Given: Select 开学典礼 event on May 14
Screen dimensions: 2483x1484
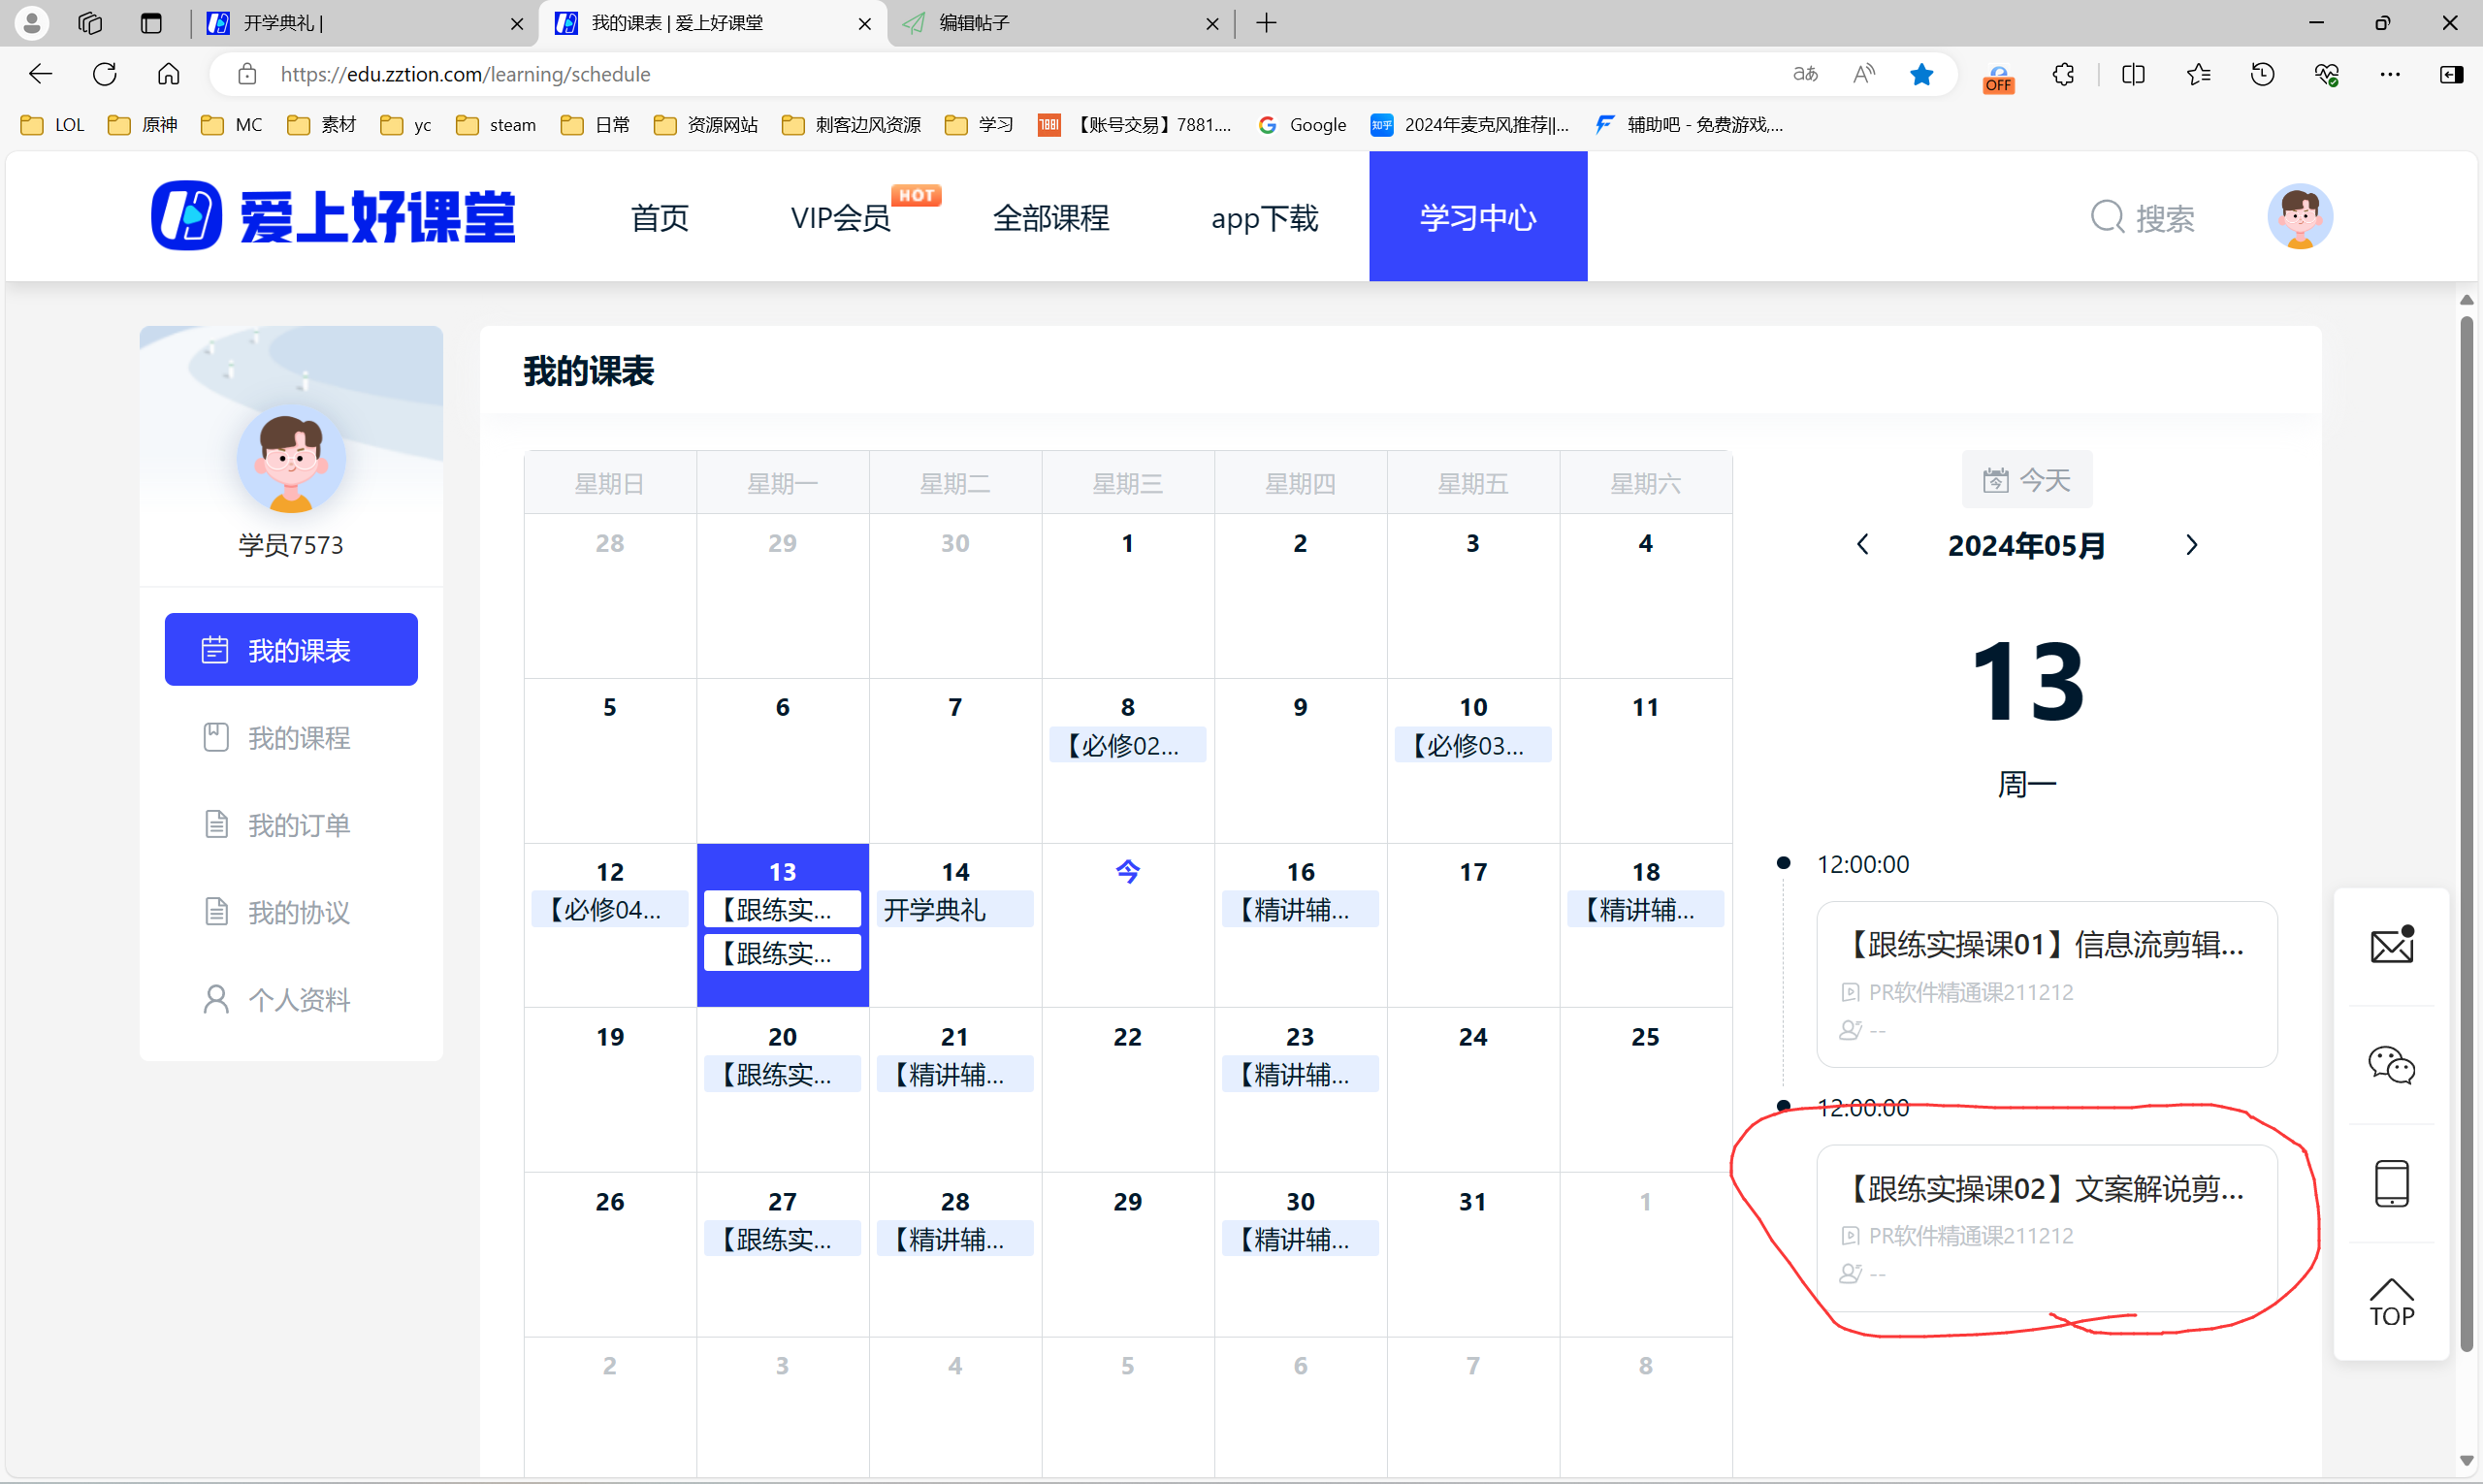Looking at the screenshot, I should 954,910.
